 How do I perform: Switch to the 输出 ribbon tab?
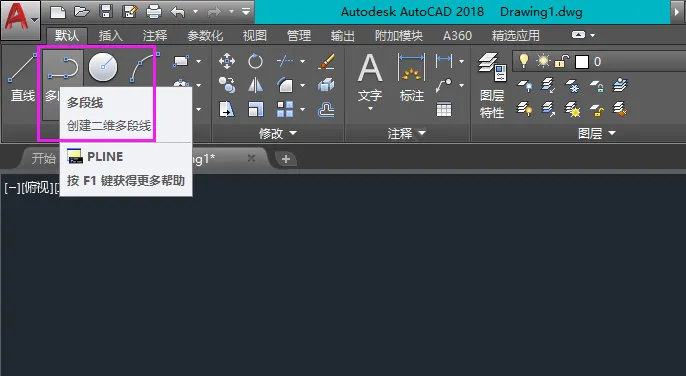coord(342,35)
